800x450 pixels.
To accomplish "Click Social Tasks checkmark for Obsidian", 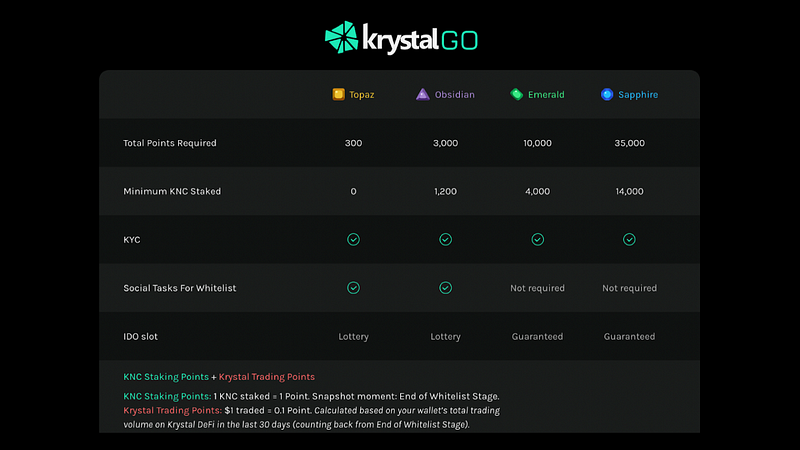I will click(x=445, y=288).
